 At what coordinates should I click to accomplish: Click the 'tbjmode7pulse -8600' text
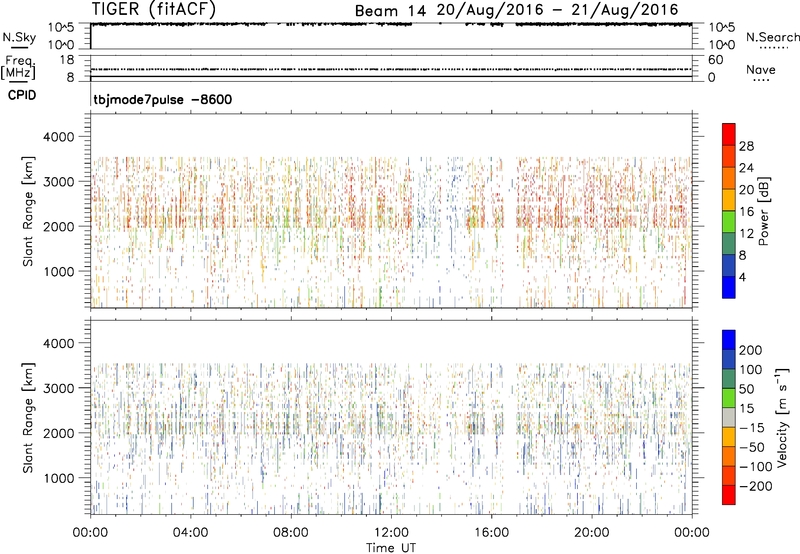coord(162,99)
